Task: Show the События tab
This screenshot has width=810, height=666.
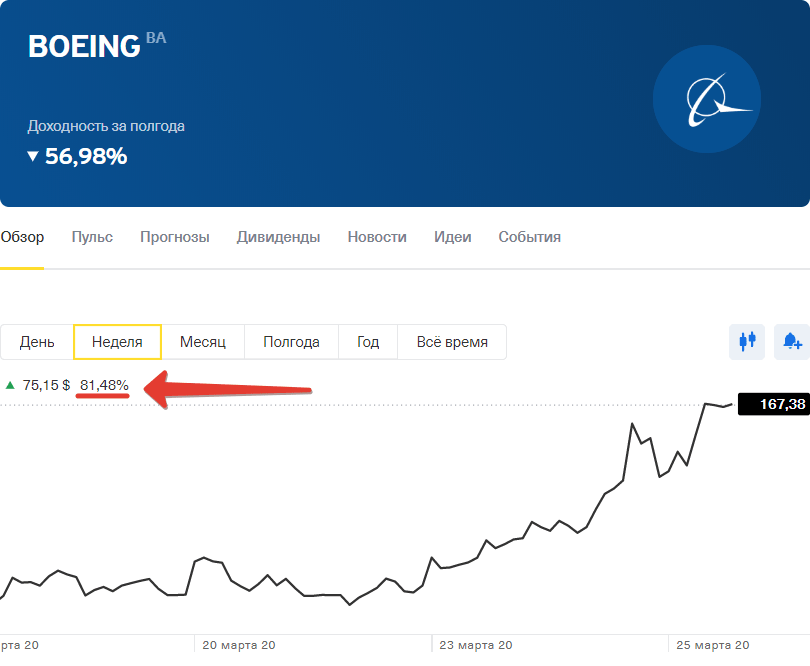Action: [529, 237]
